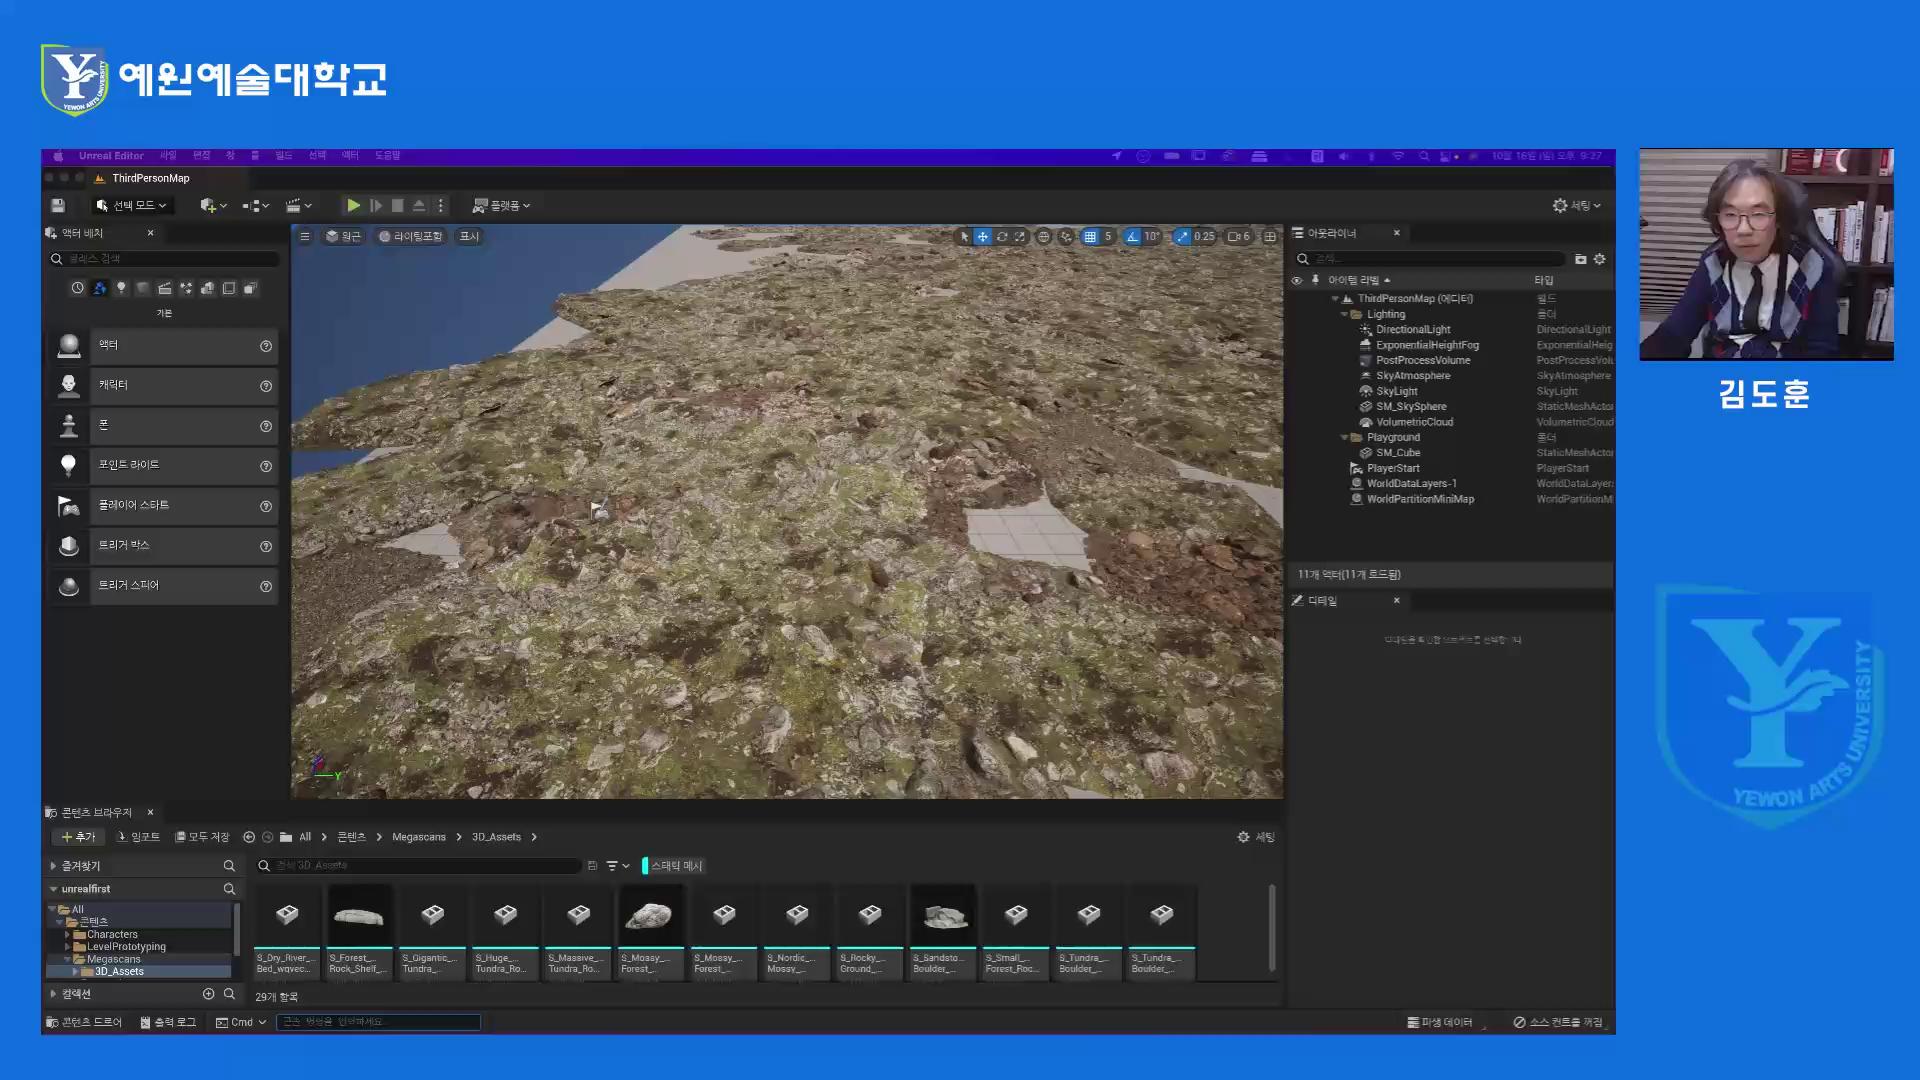Select the rotate transform tool in viewport
Image resolution: width=1920 pixels, height=1080 pixels.
pyautogui.click(x=1001, y=237)
